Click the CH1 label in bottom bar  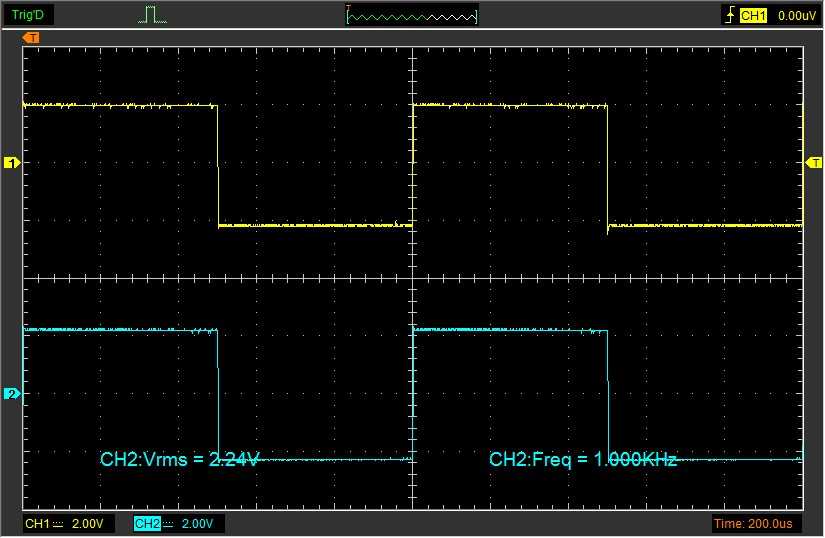37,524
